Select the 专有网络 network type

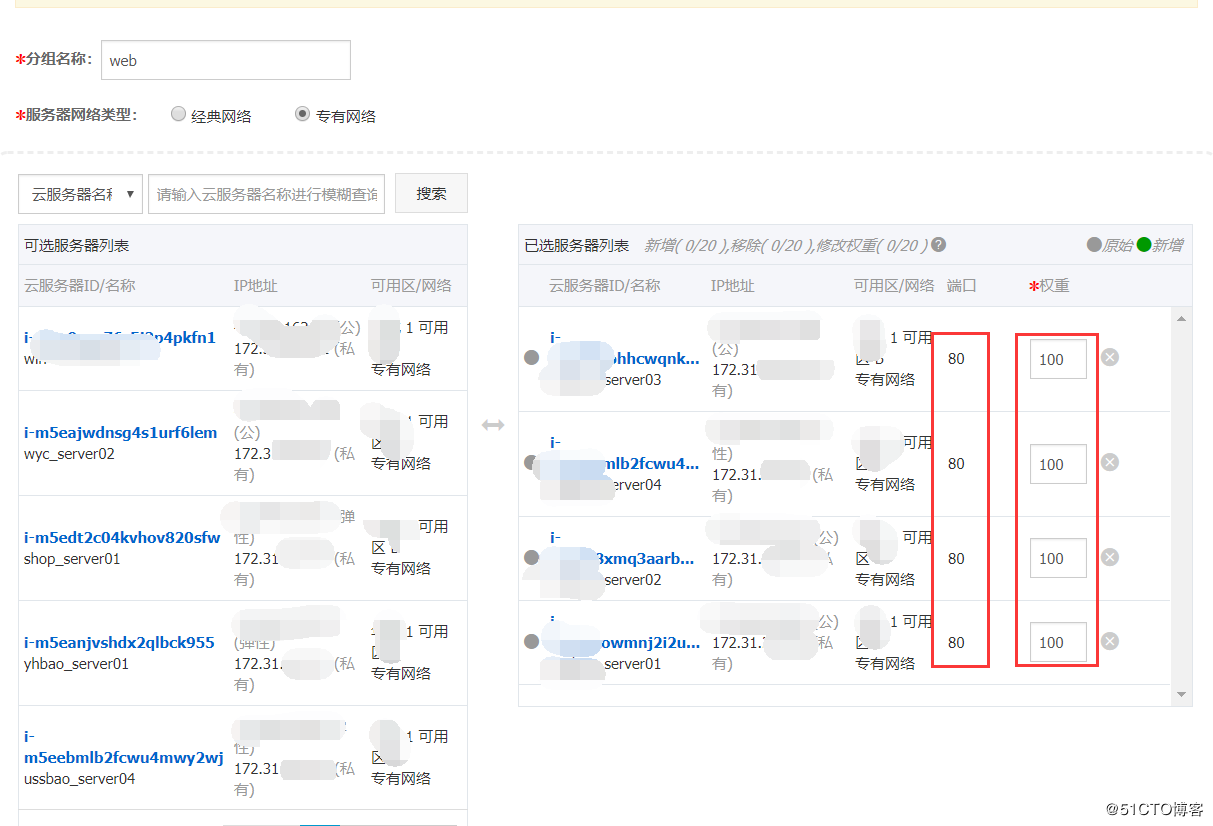click(302, 114)
